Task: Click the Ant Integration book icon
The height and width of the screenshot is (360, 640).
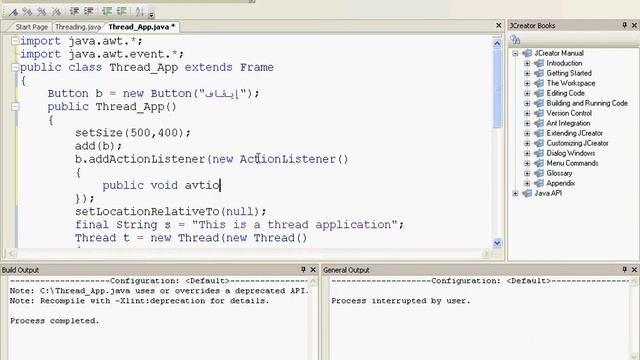Action: (x=539, y=123)
